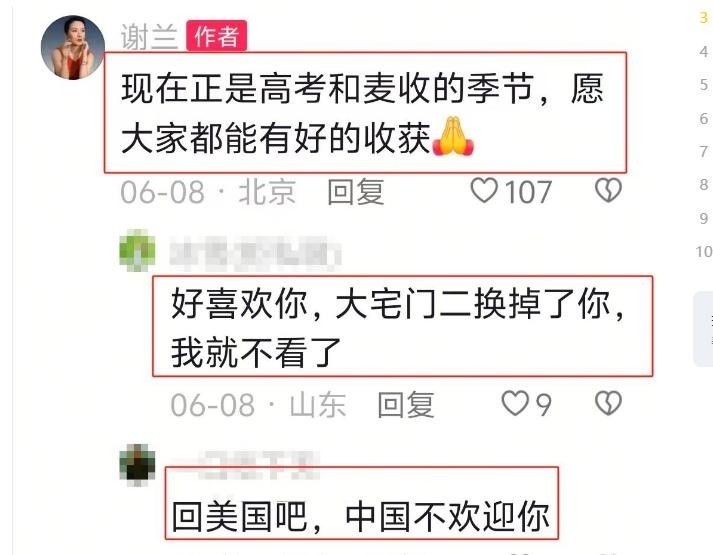Open username 谢兰 profile link

pos(149,36)
